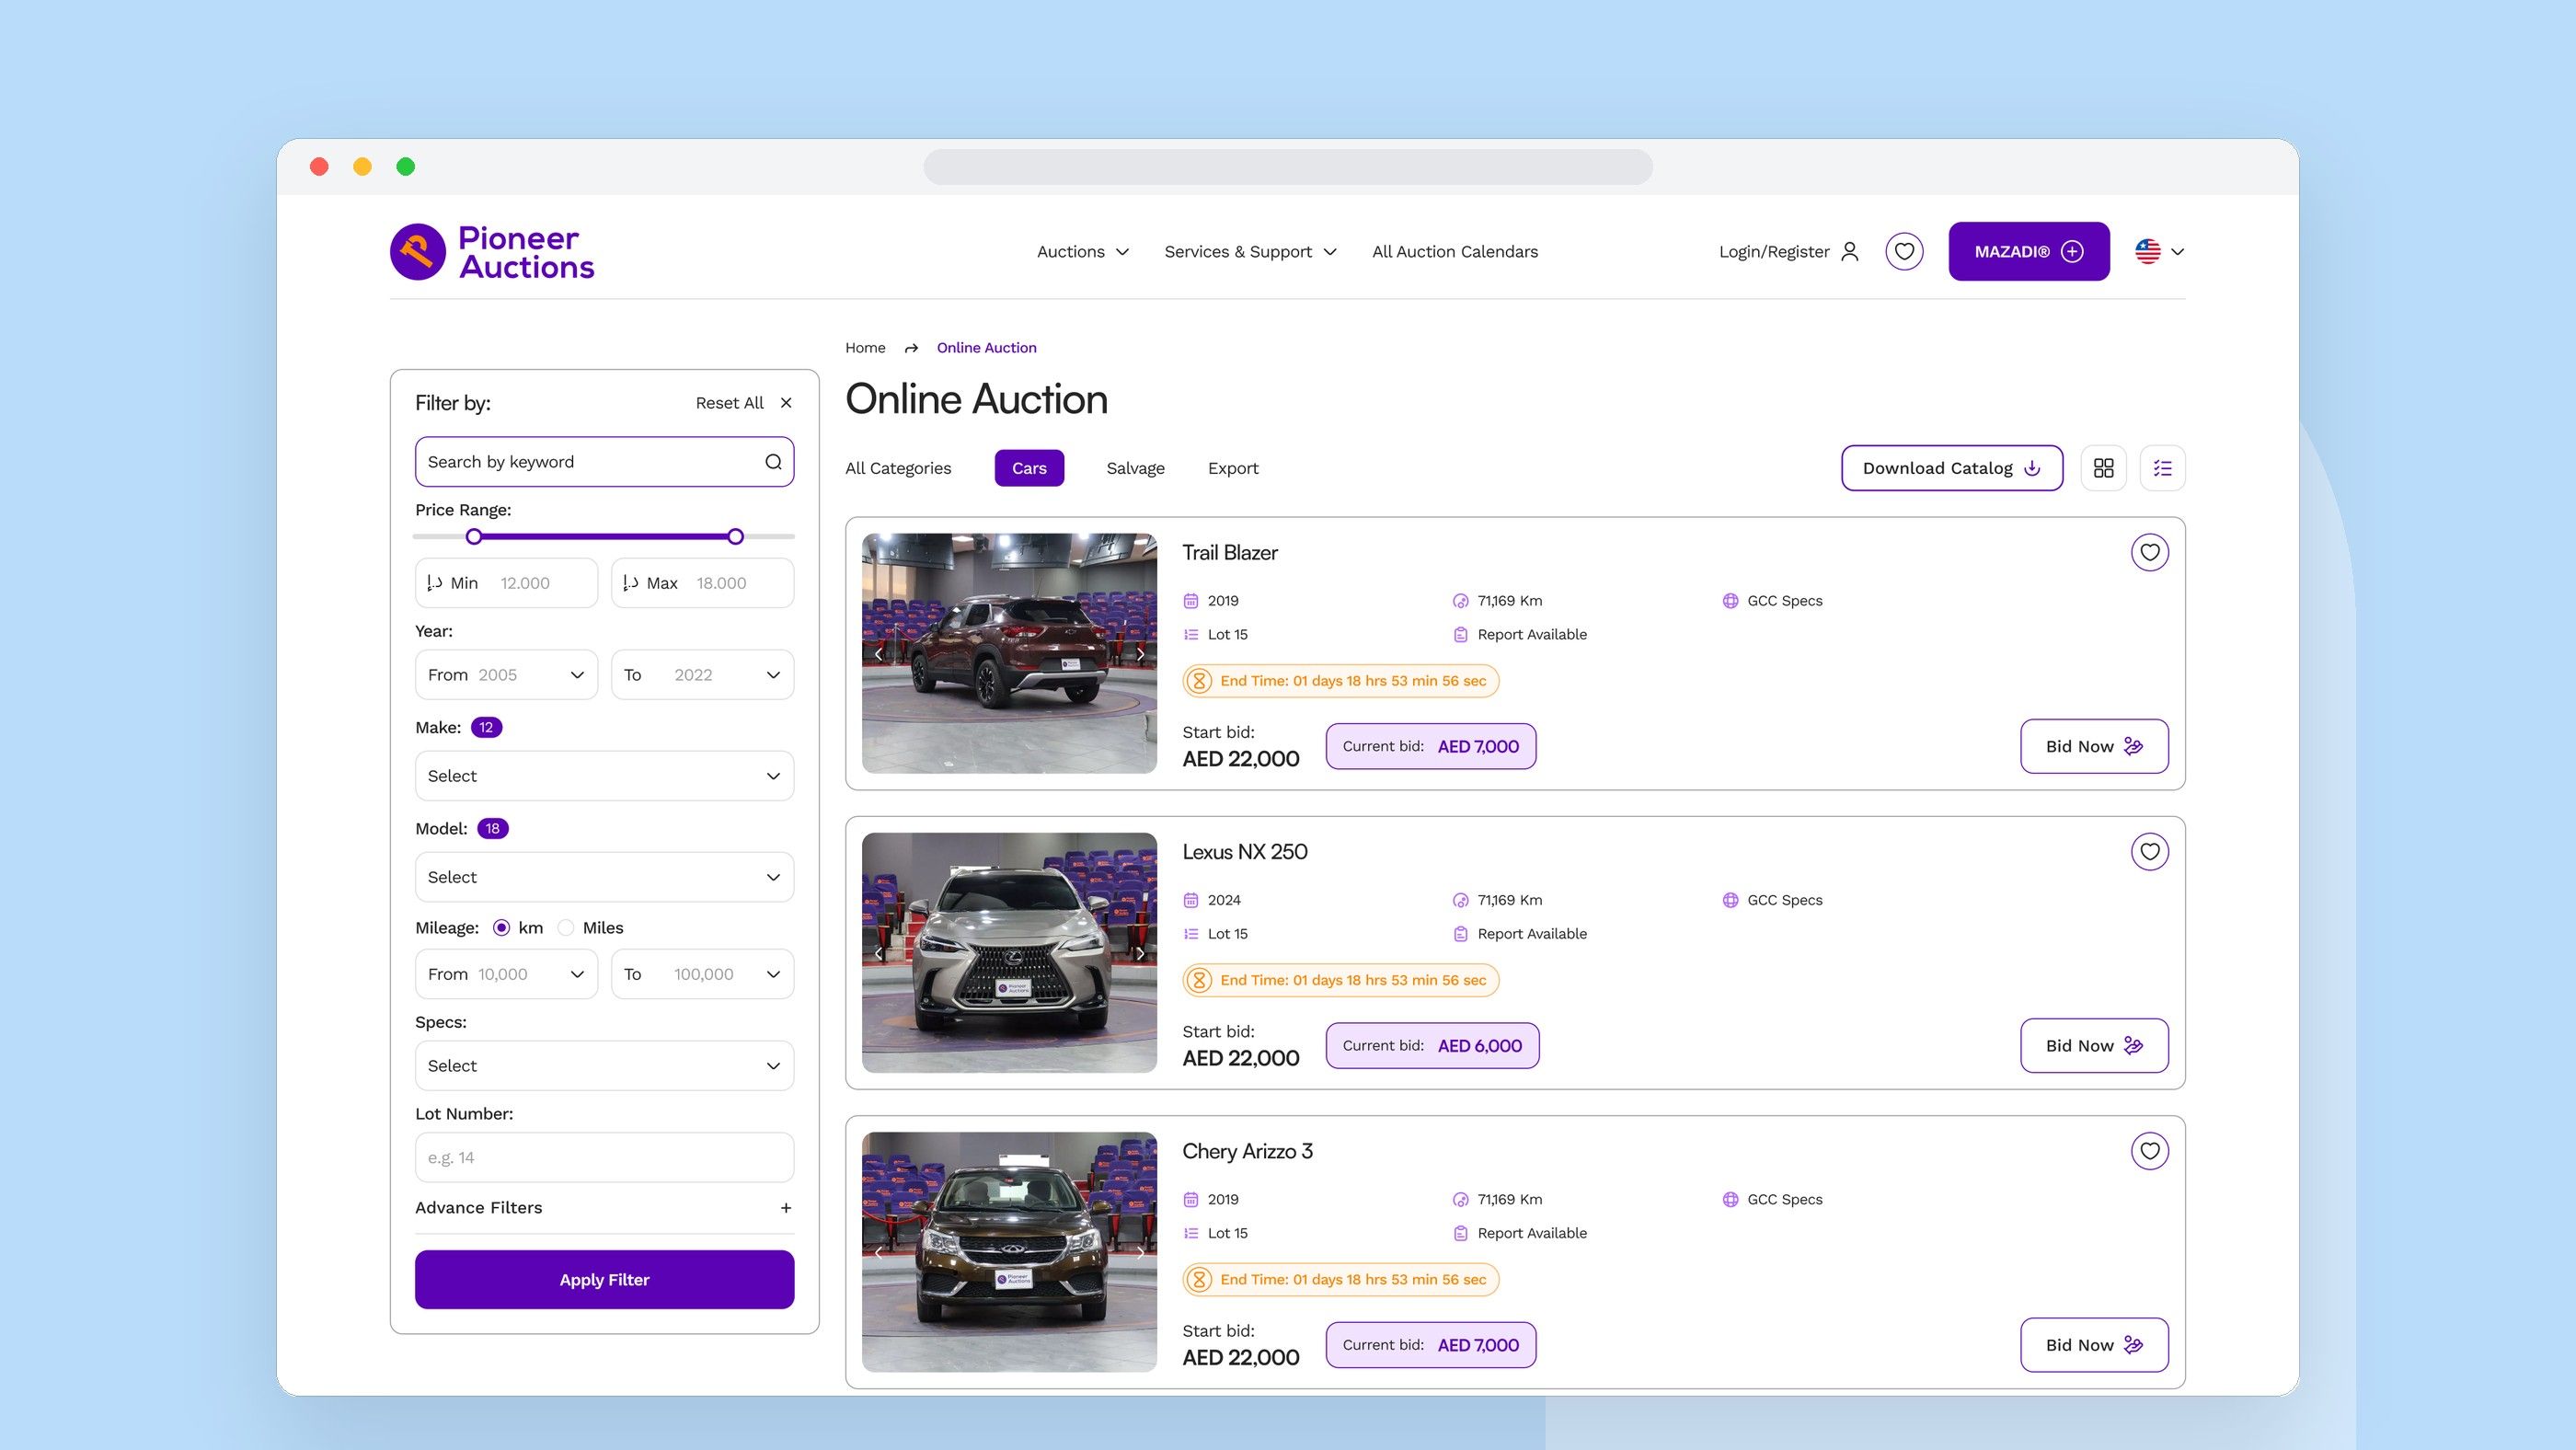Viewport: 2576px width, 1450px height.
Task: Switch to grid view layout
Action: point(2103,468)
